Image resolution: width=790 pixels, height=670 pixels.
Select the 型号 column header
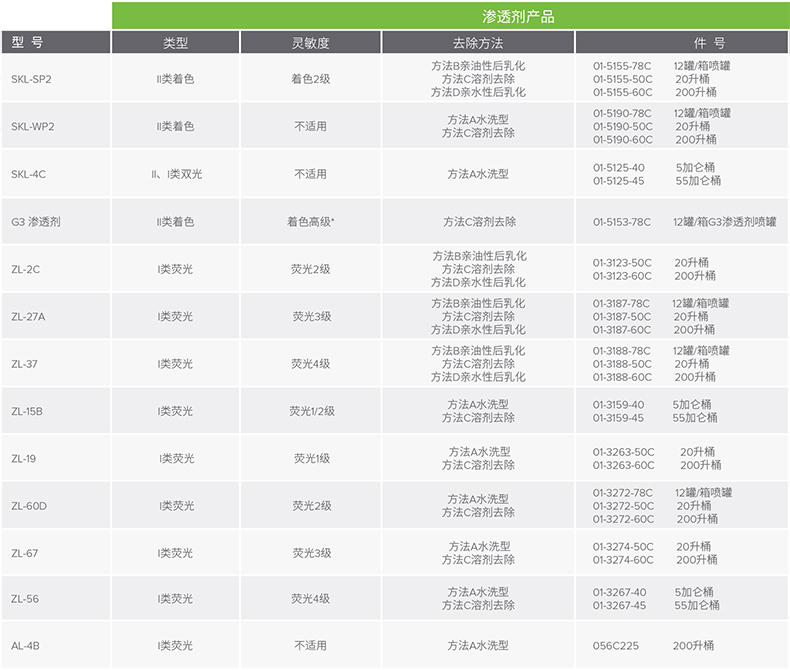tap(28, 43)
